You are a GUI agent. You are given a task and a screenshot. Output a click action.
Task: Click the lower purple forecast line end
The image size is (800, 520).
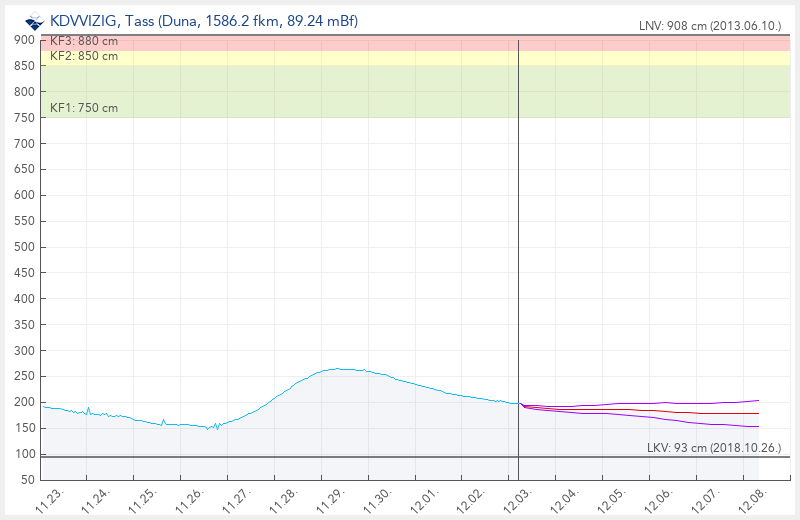(x=757, y=426)
